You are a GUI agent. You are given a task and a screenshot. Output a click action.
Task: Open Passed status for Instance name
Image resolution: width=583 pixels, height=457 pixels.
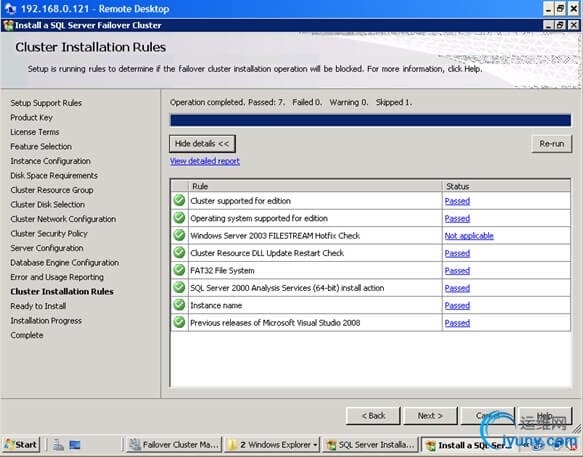pos(457,306)
